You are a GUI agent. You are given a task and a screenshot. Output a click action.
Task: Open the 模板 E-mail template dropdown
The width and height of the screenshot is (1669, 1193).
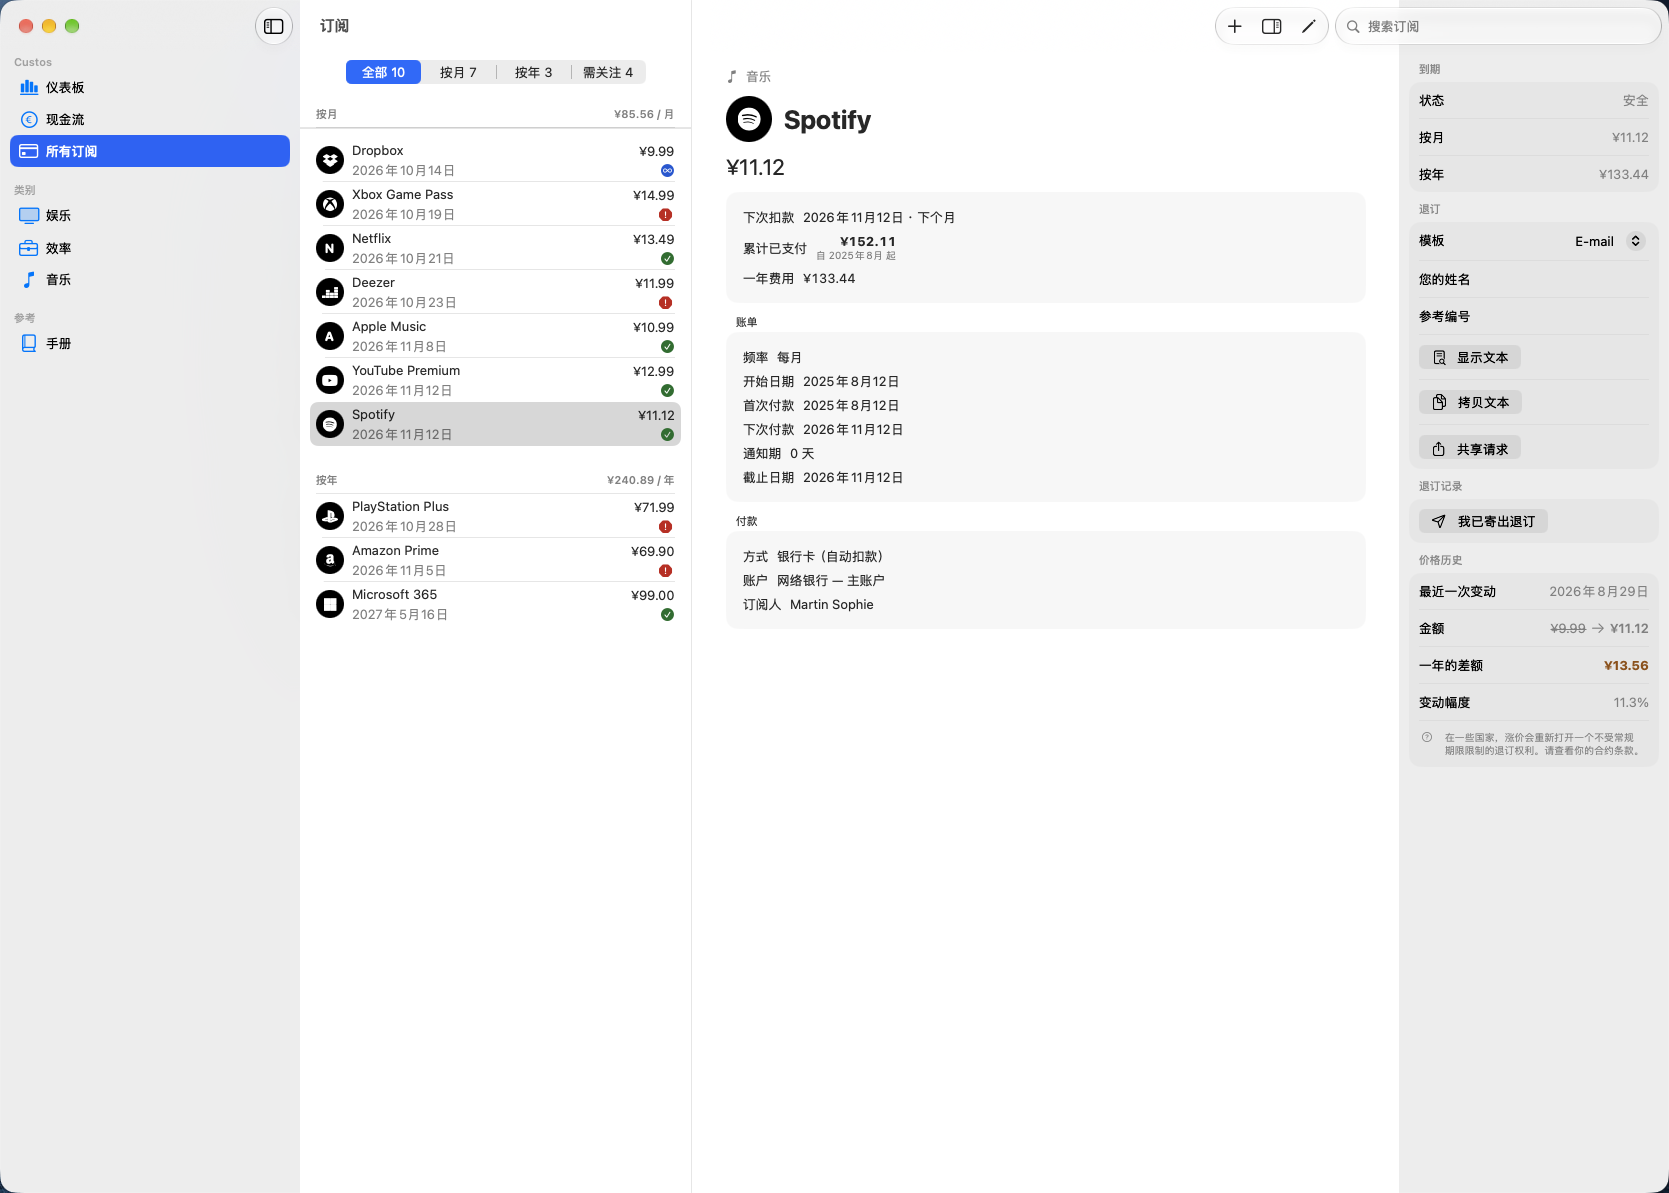[x=1609, y=241]
